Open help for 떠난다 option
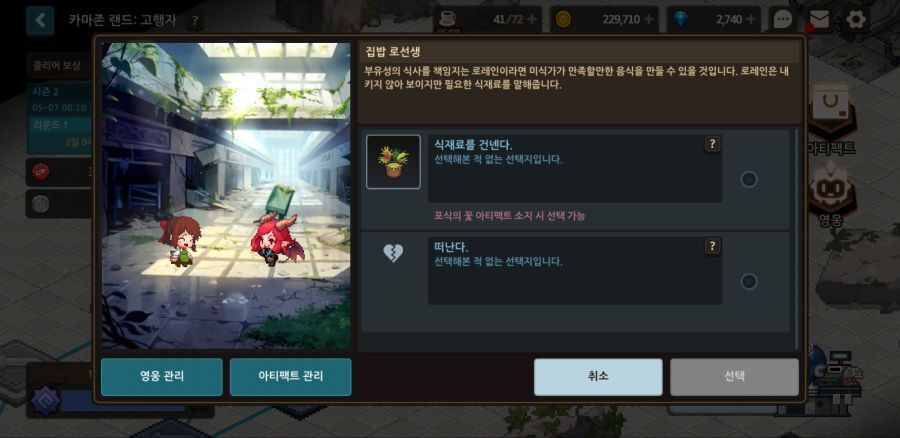Viewport: 900px width, 438px height. point(712,246)
